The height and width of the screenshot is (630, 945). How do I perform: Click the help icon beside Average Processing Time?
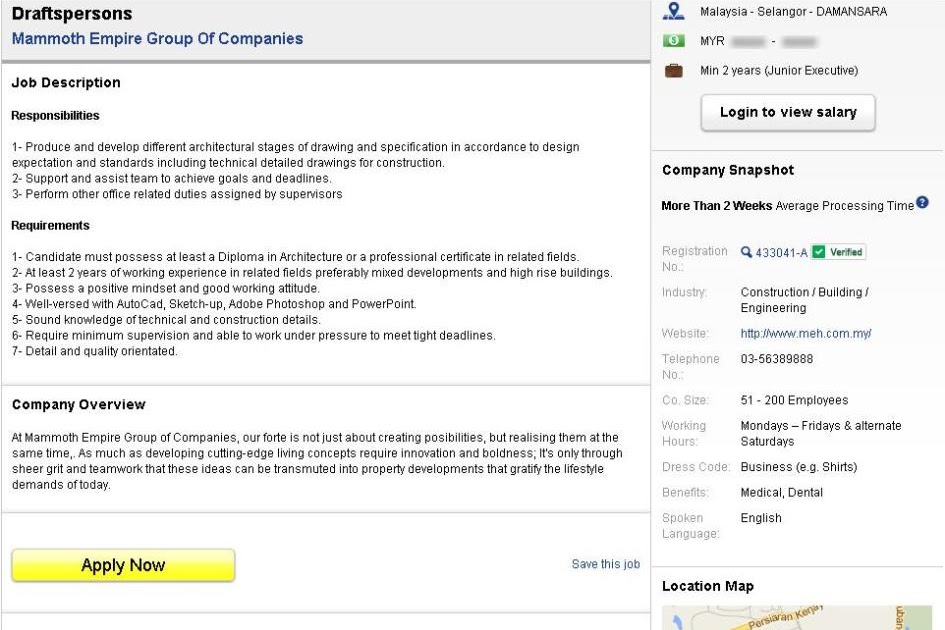click(922, 204)
